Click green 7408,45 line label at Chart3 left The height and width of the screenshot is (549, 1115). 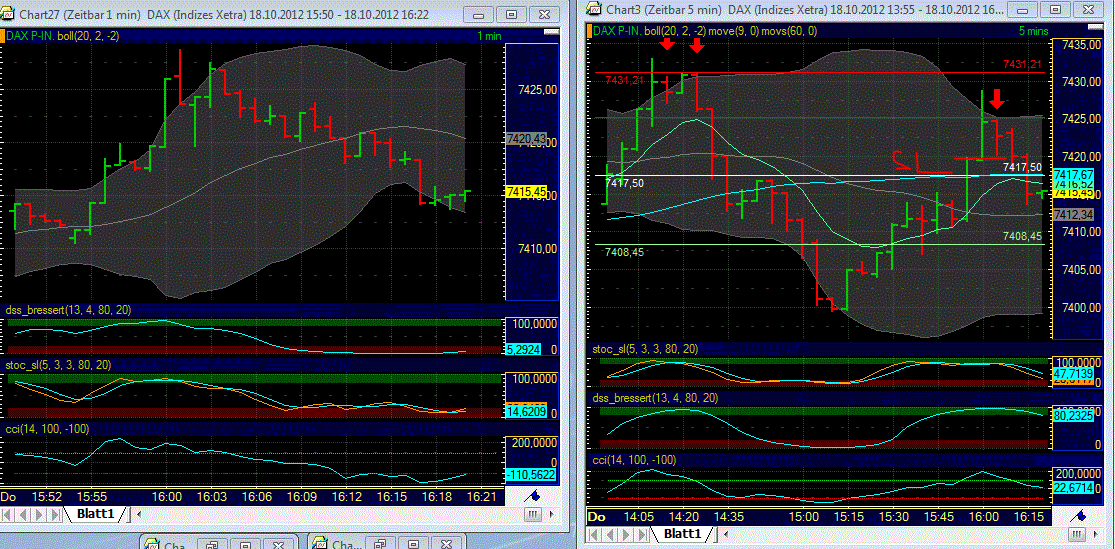point(624,250)
